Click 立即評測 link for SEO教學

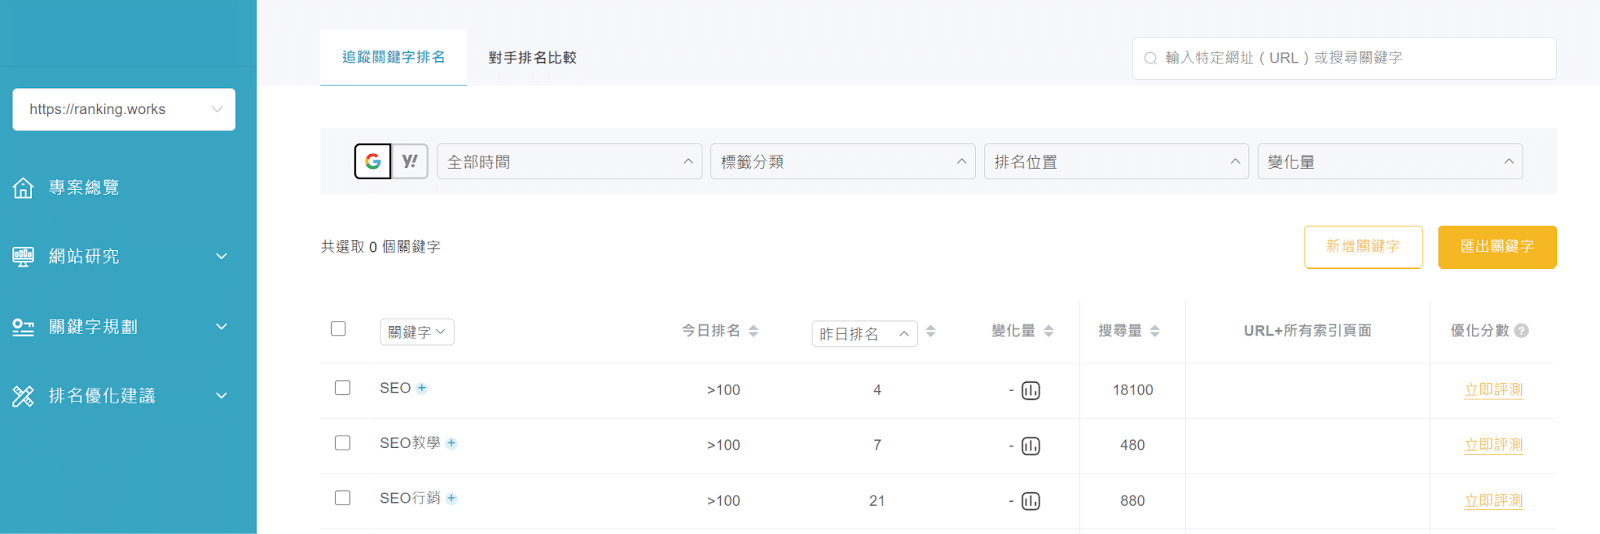1493,445
